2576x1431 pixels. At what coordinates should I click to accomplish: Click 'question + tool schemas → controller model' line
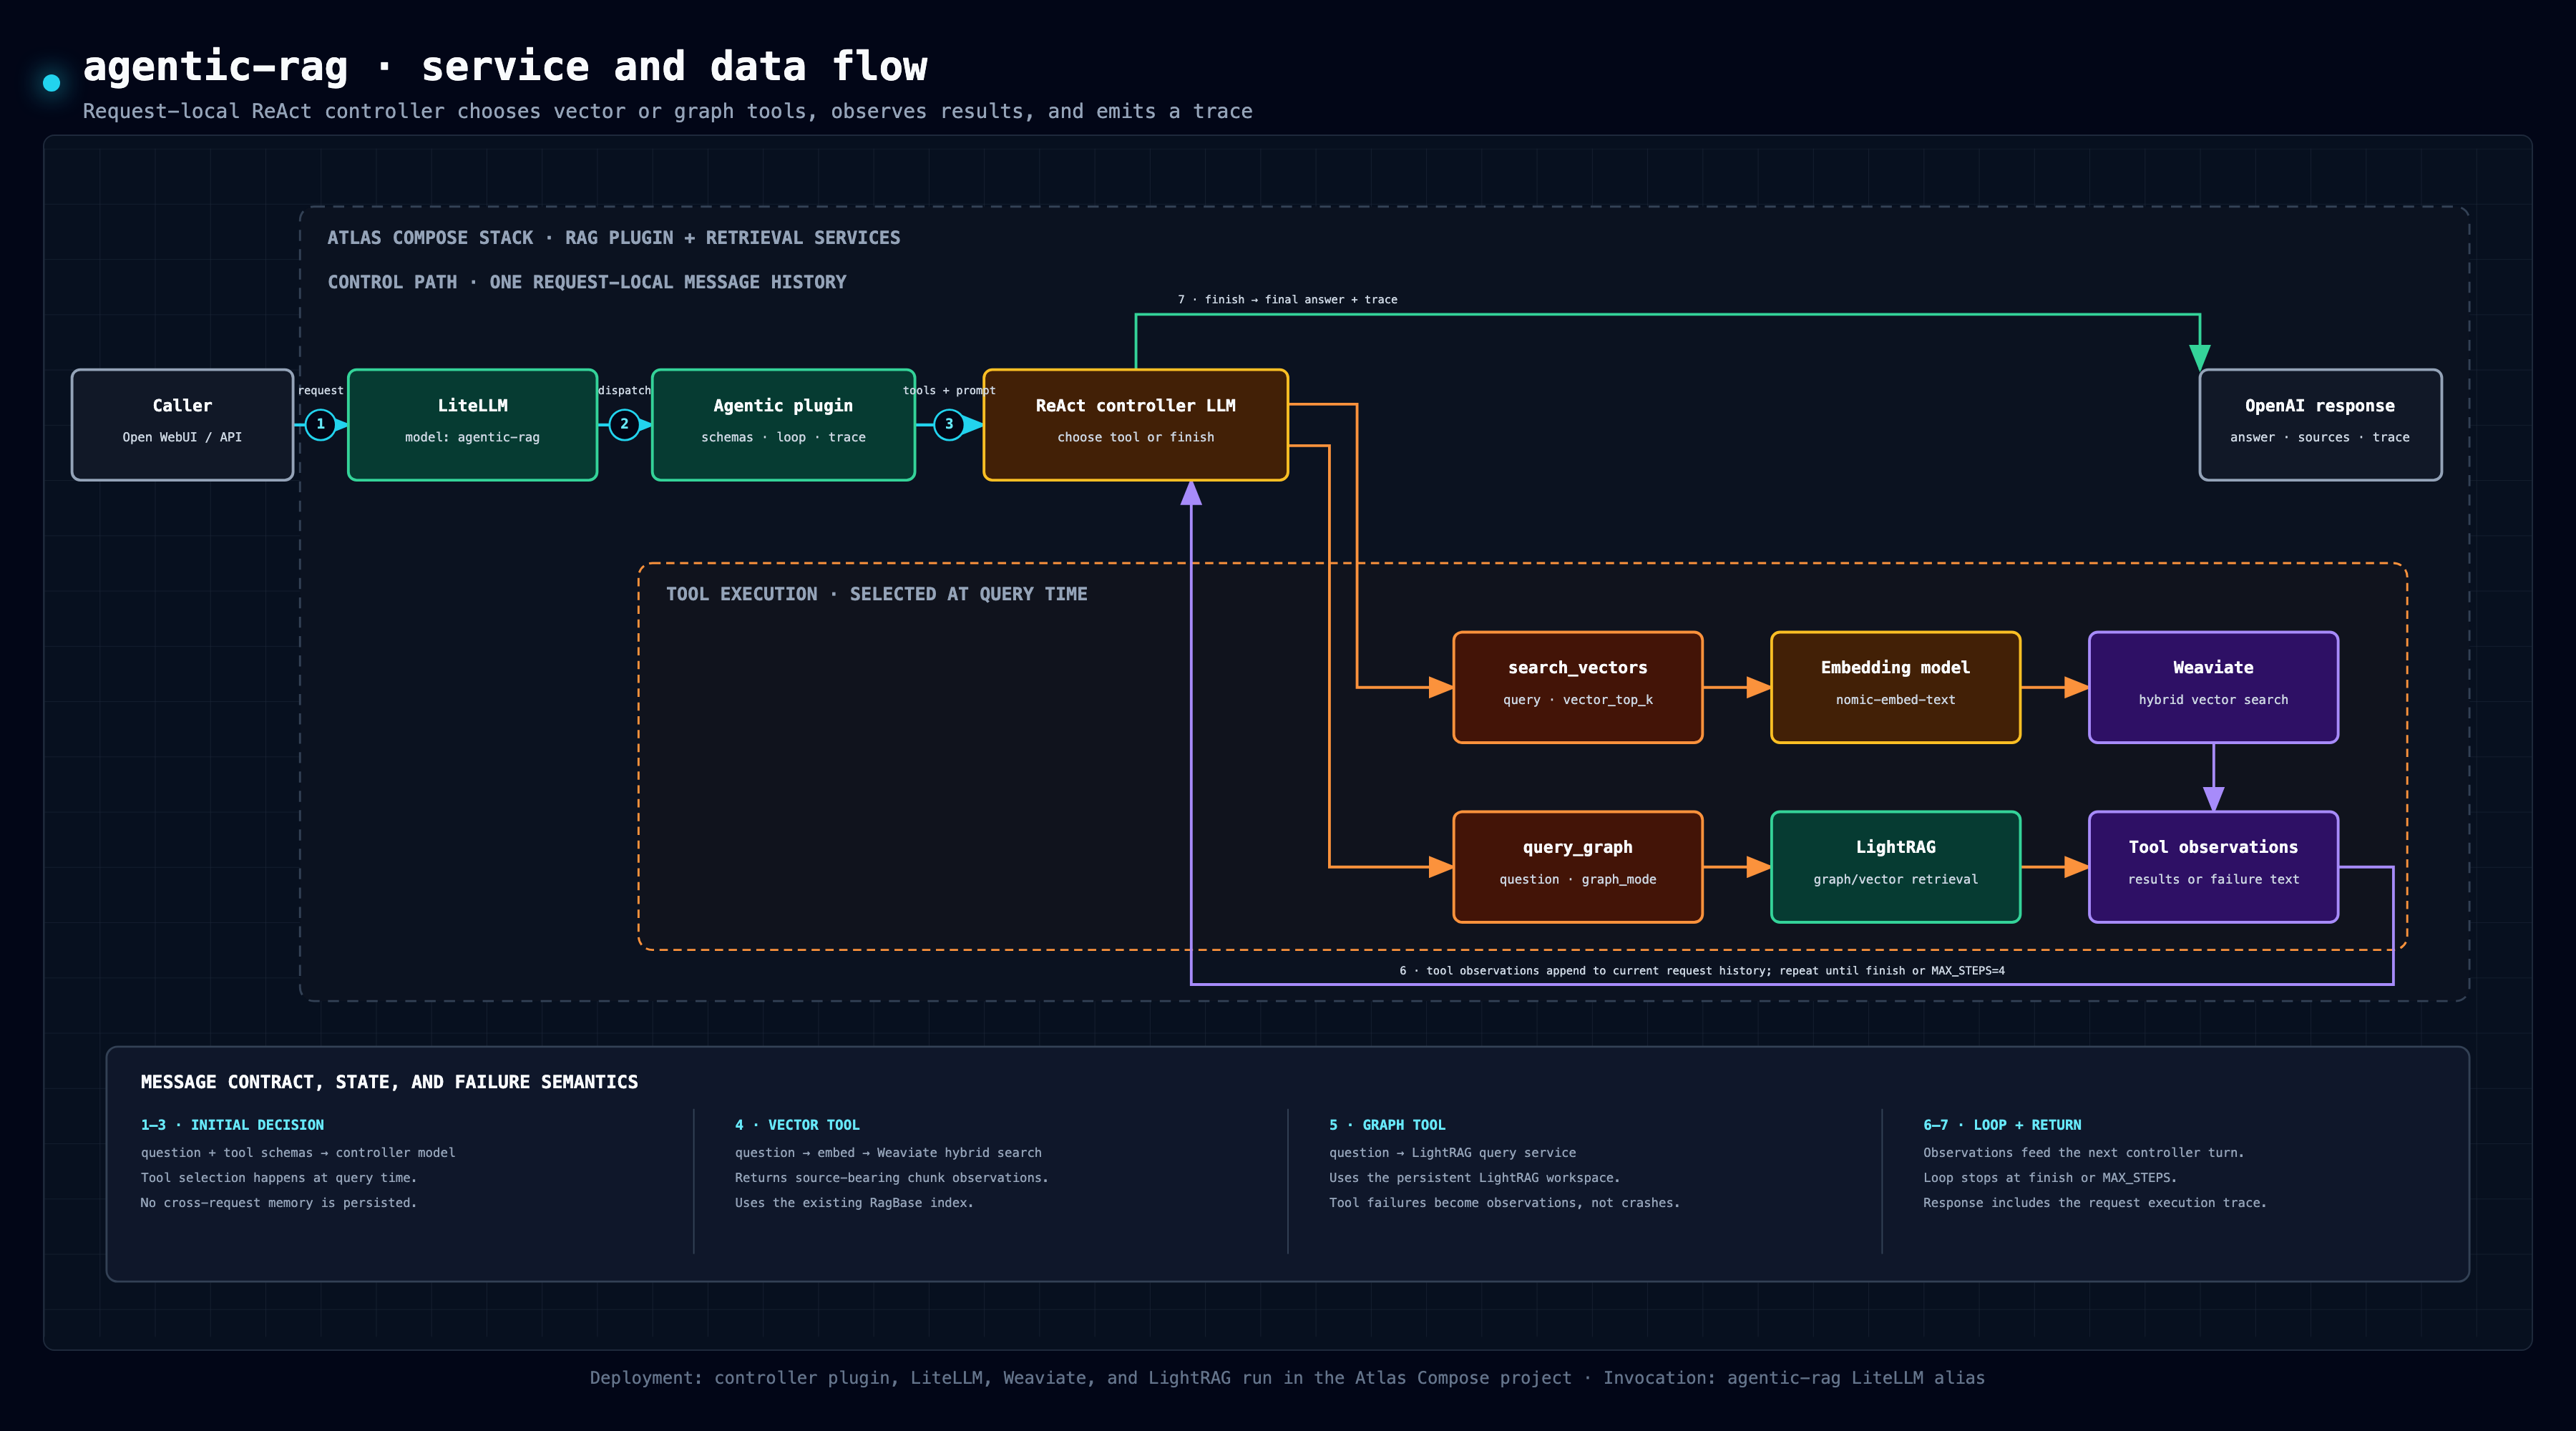coord(298,1153)
